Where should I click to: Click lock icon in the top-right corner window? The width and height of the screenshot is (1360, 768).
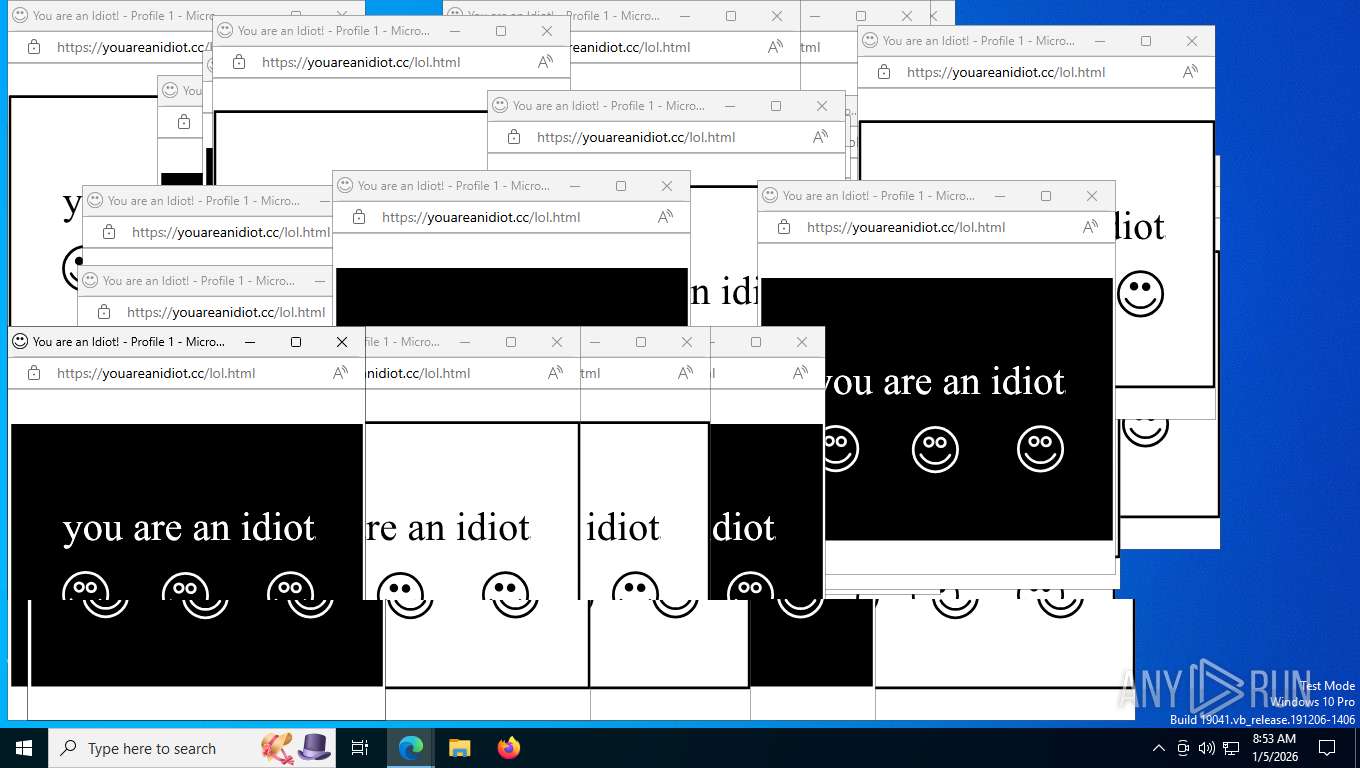pyautogui.click(x=884, y=72)
